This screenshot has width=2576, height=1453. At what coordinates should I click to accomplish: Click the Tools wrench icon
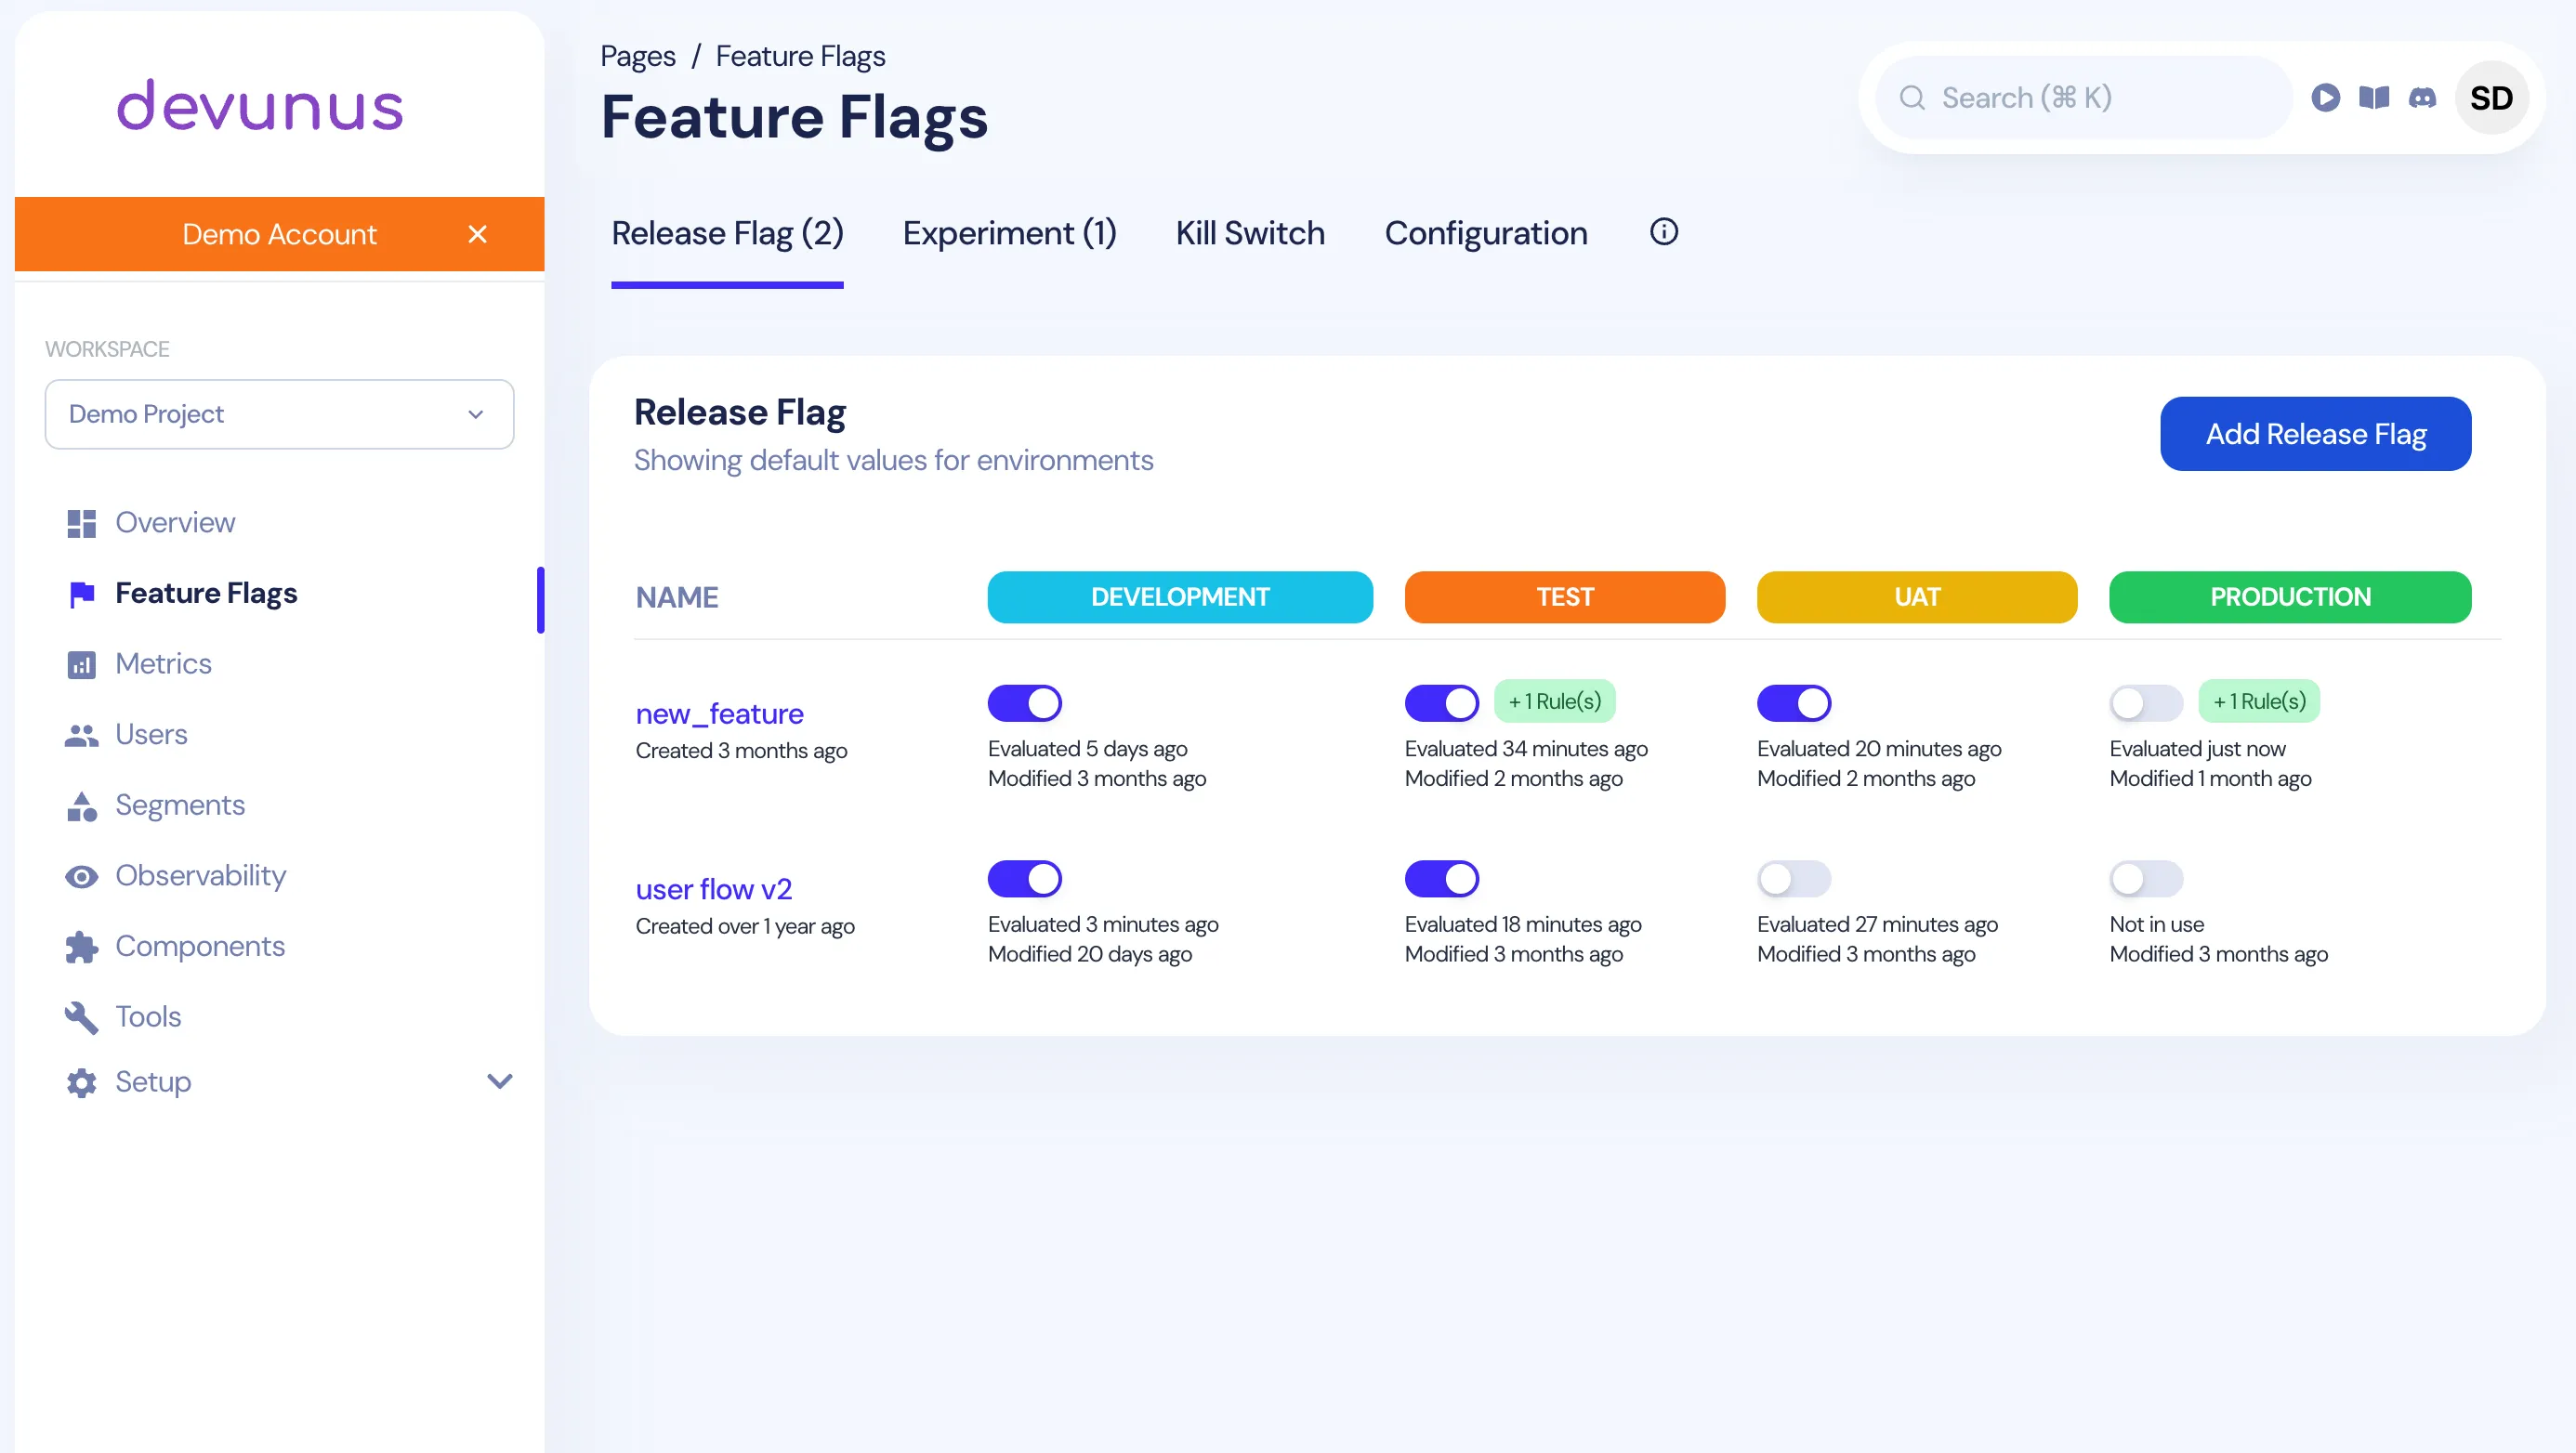(81, 1016)
